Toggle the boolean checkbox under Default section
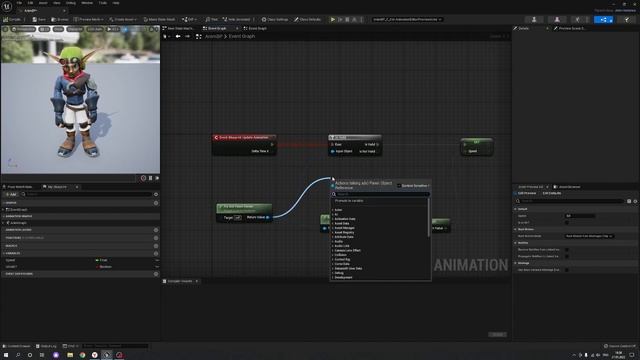This screenshot has height=360, width=640. [567, 222]
